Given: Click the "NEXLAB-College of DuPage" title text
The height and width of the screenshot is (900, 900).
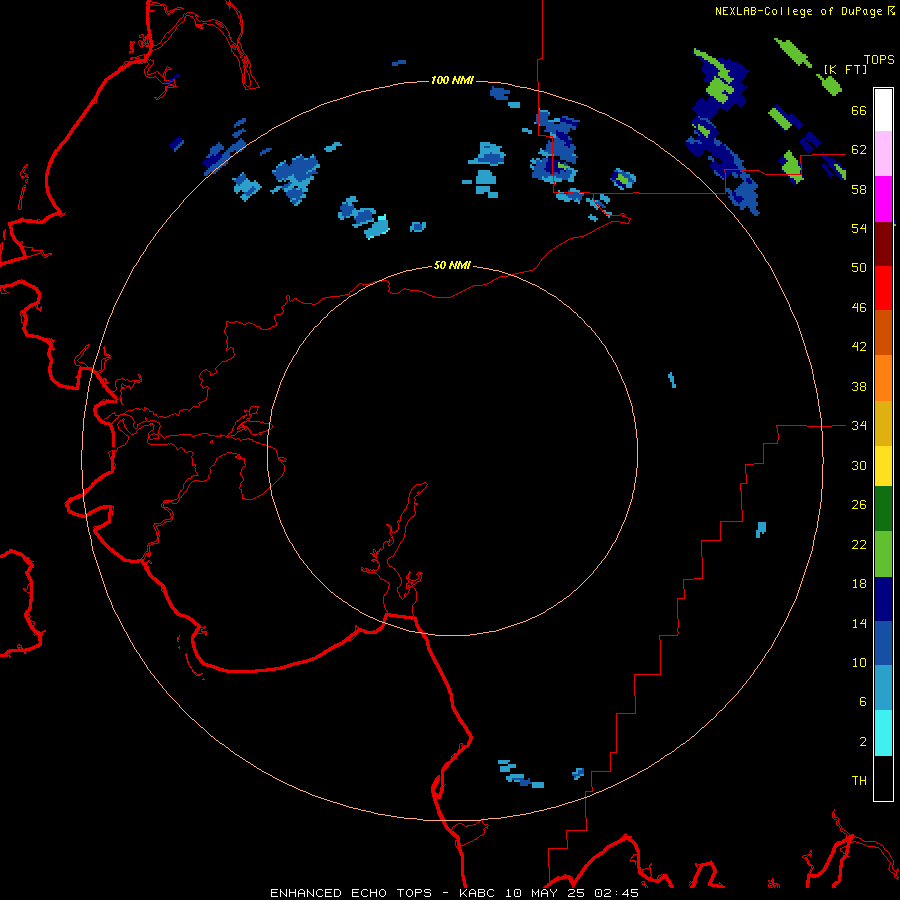Looking at the screenshot, I should 799,11.
